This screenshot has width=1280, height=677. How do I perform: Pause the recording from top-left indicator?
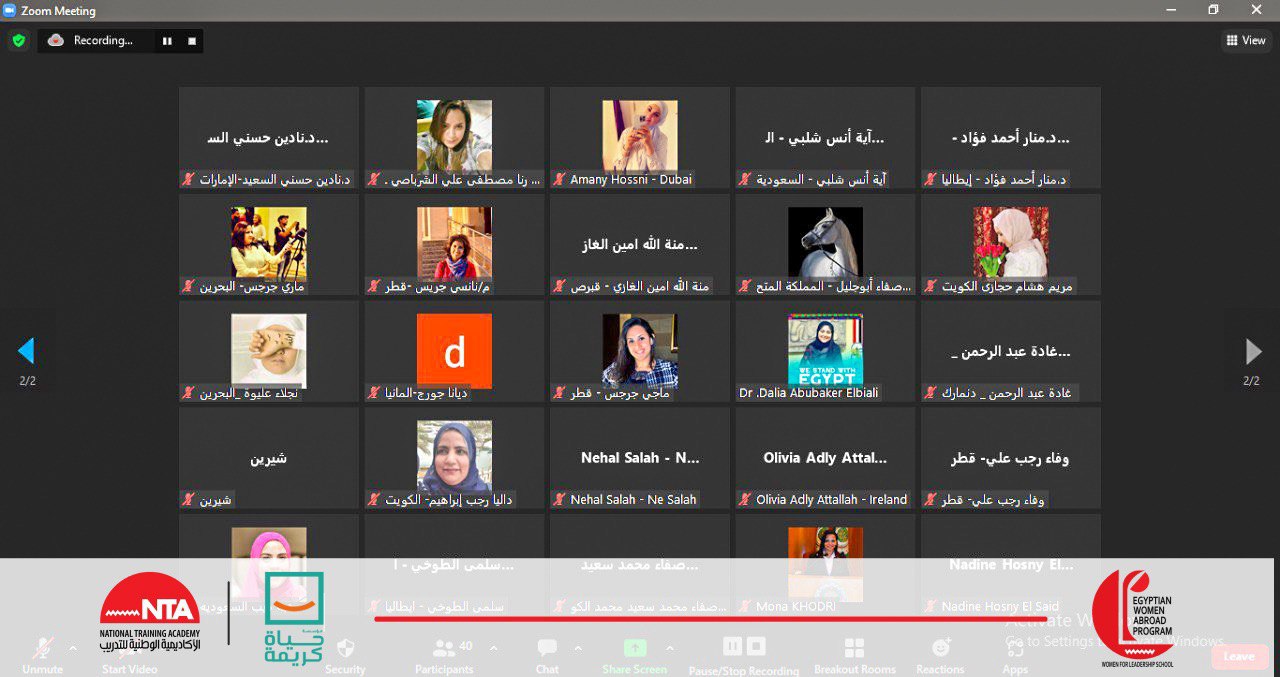[x=167, y=41]
